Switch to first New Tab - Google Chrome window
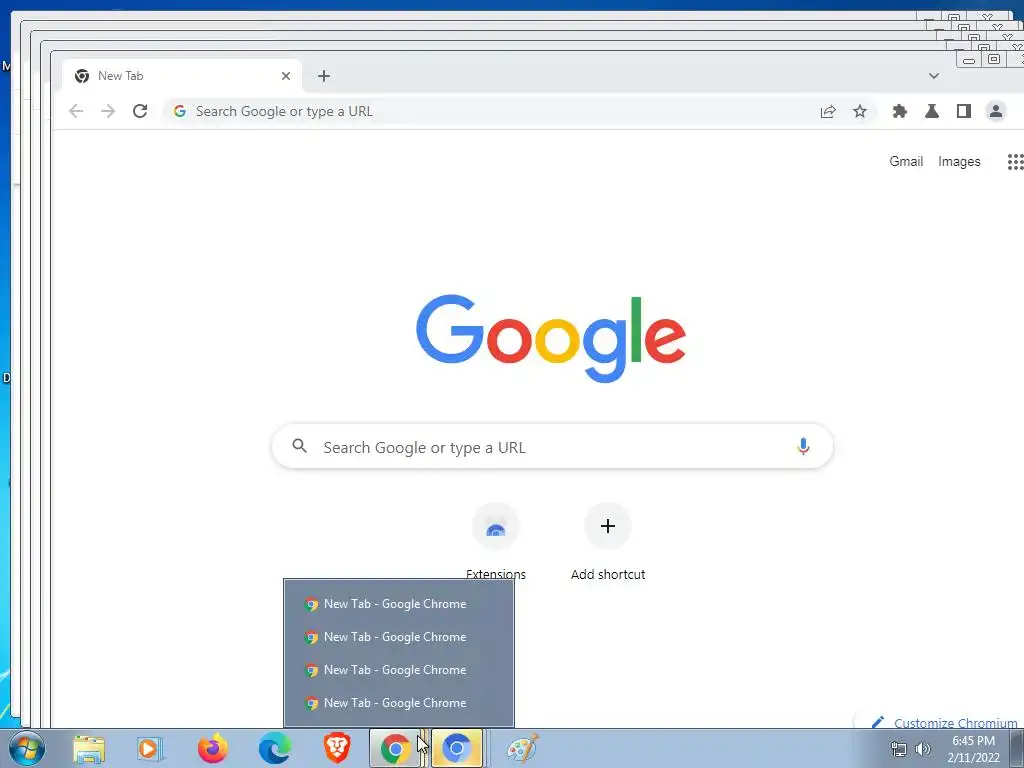Screen dimensions: 1024x768 coord(398,604)
